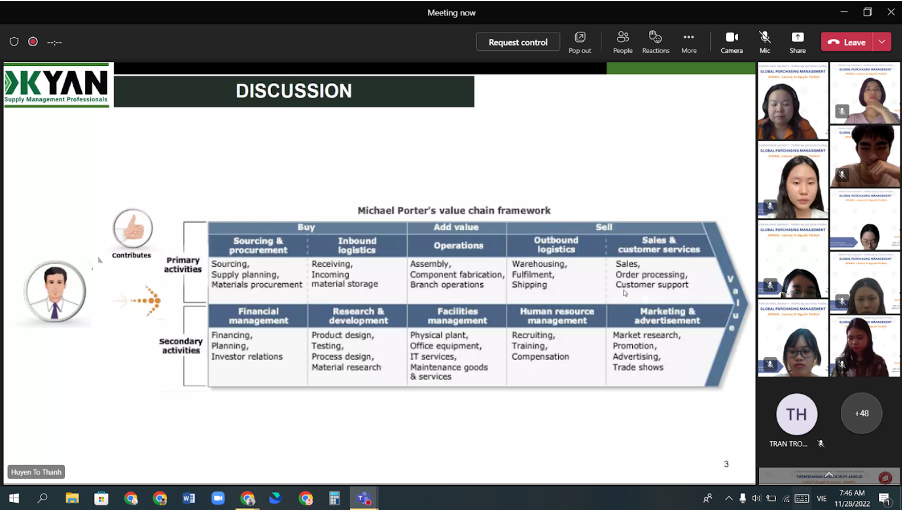Open the notification center
This screenshot has height=510, width=902.
point(886,498)
